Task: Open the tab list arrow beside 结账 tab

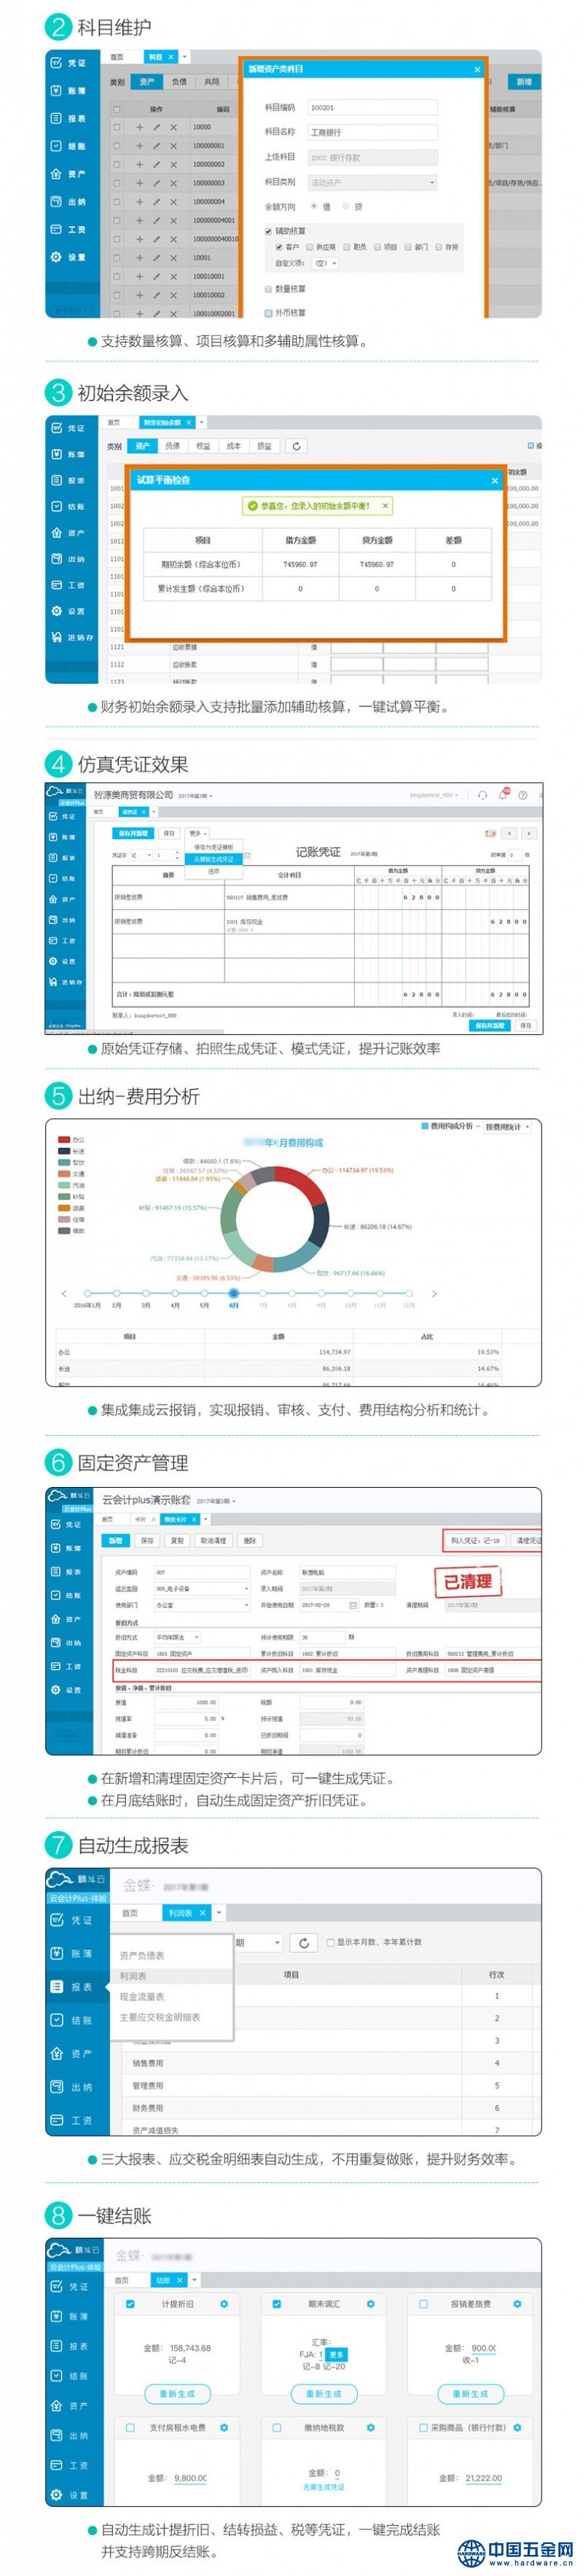Action: click(x=194, y=2279)
